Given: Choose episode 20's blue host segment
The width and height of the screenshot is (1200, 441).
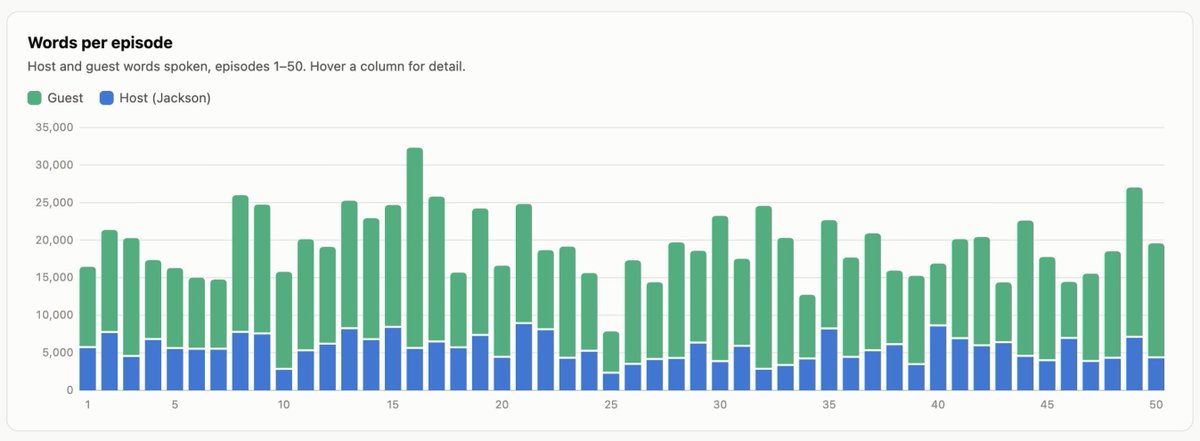Looking at the screenshot, I should click(x=502, y=374).
